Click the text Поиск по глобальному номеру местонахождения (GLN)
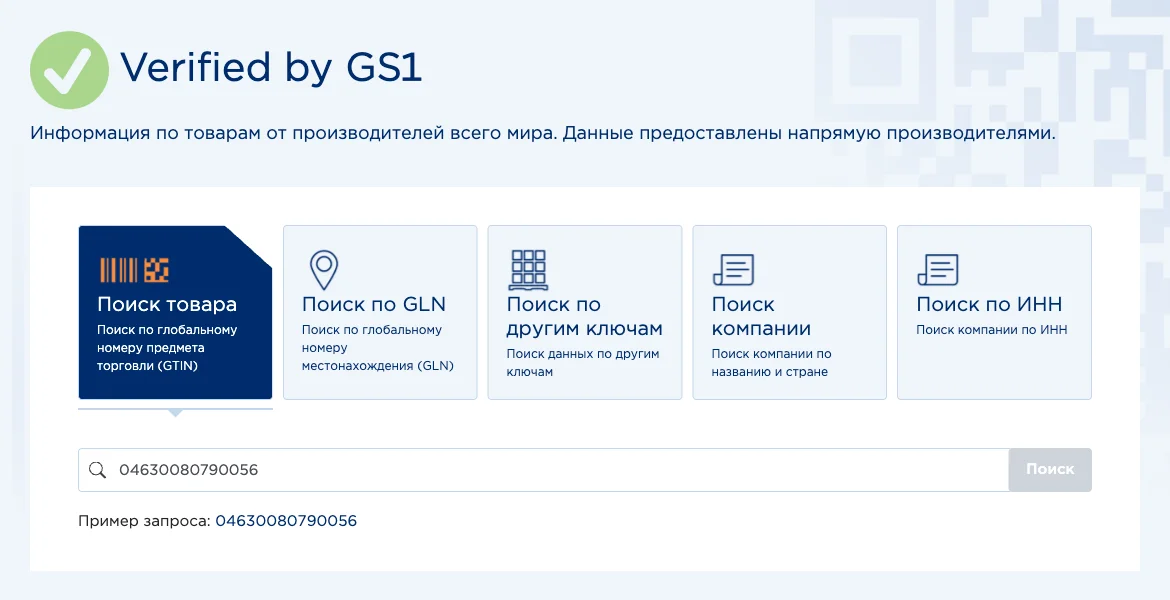 click(378, 348)
